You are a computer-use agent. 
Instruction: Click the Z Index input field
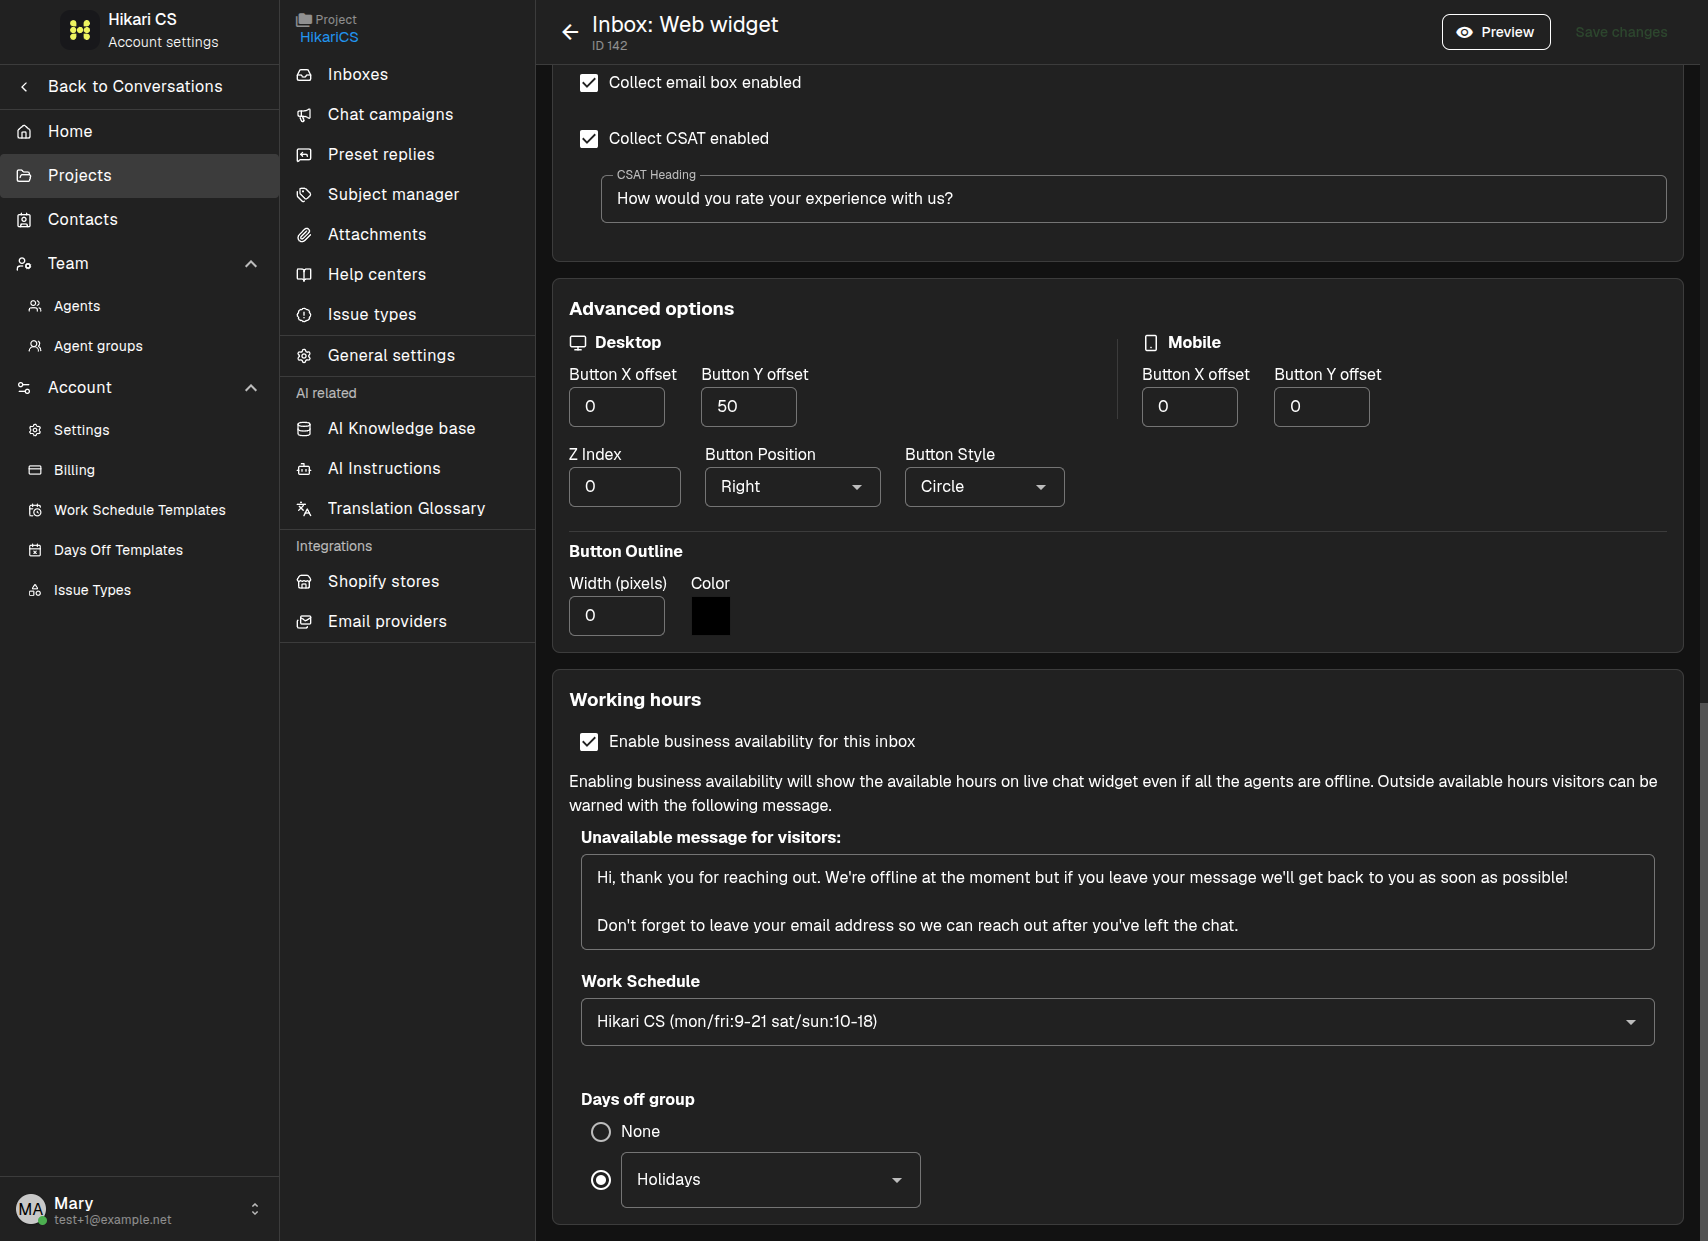(625, 487)
